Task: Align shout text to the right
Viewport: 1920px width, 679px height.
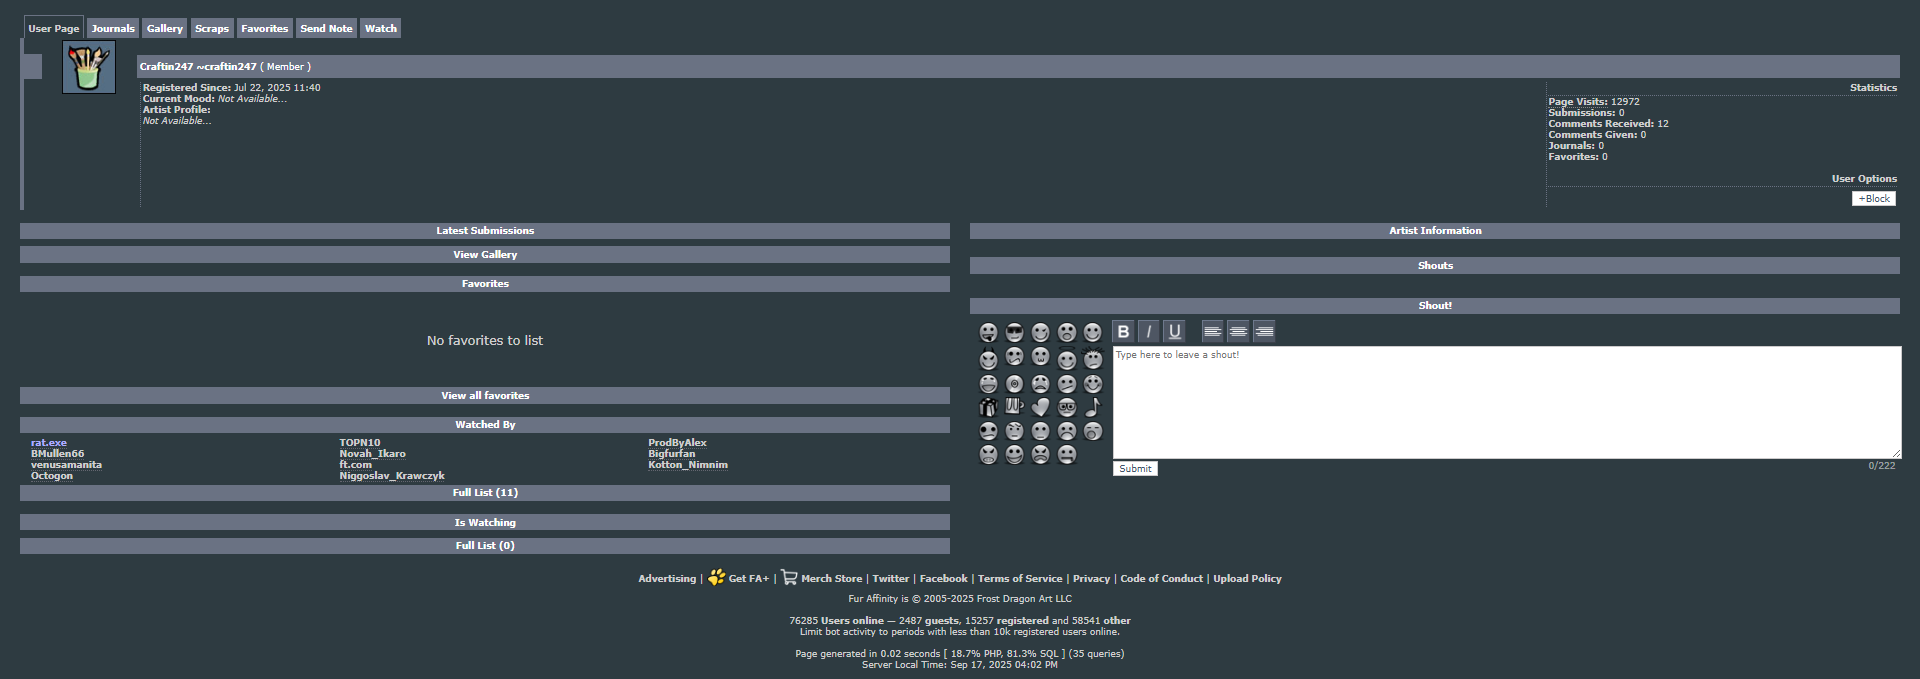Action: point(1264,331)
